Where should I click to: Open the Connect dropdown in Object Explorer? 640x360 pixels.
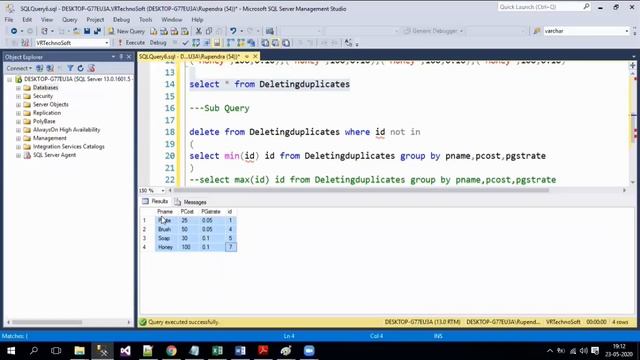(x=19, y=68)
